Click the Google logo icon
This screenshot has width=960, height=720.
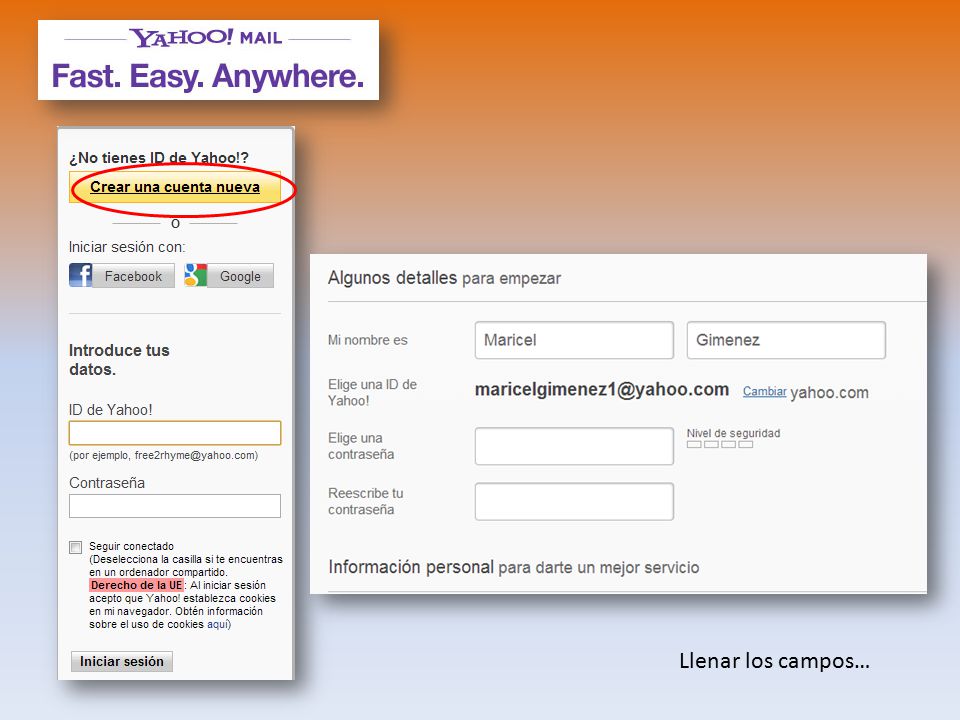(196, 276)
